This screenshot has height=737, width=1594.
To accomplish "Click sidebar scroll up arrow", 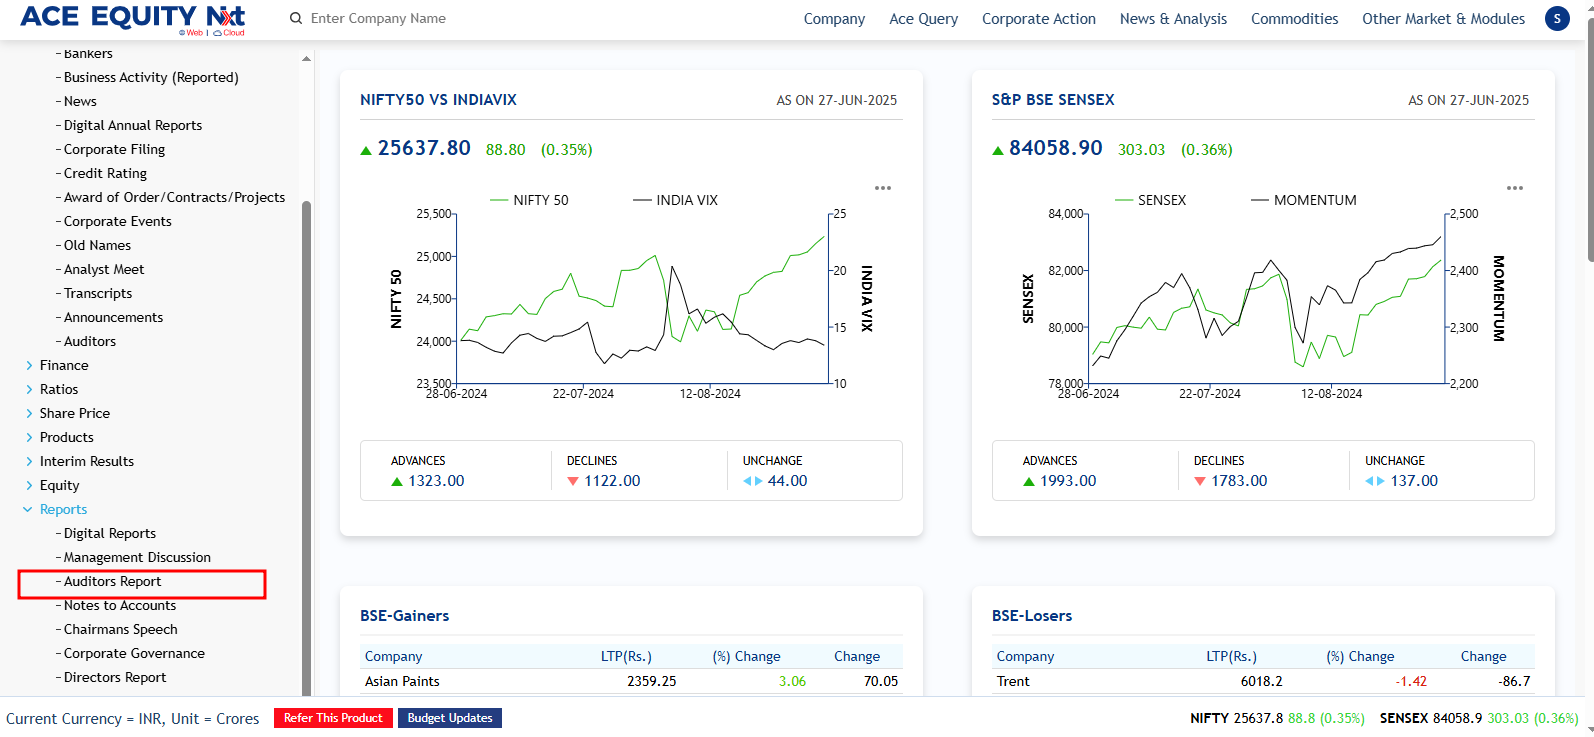I will 306,58.
